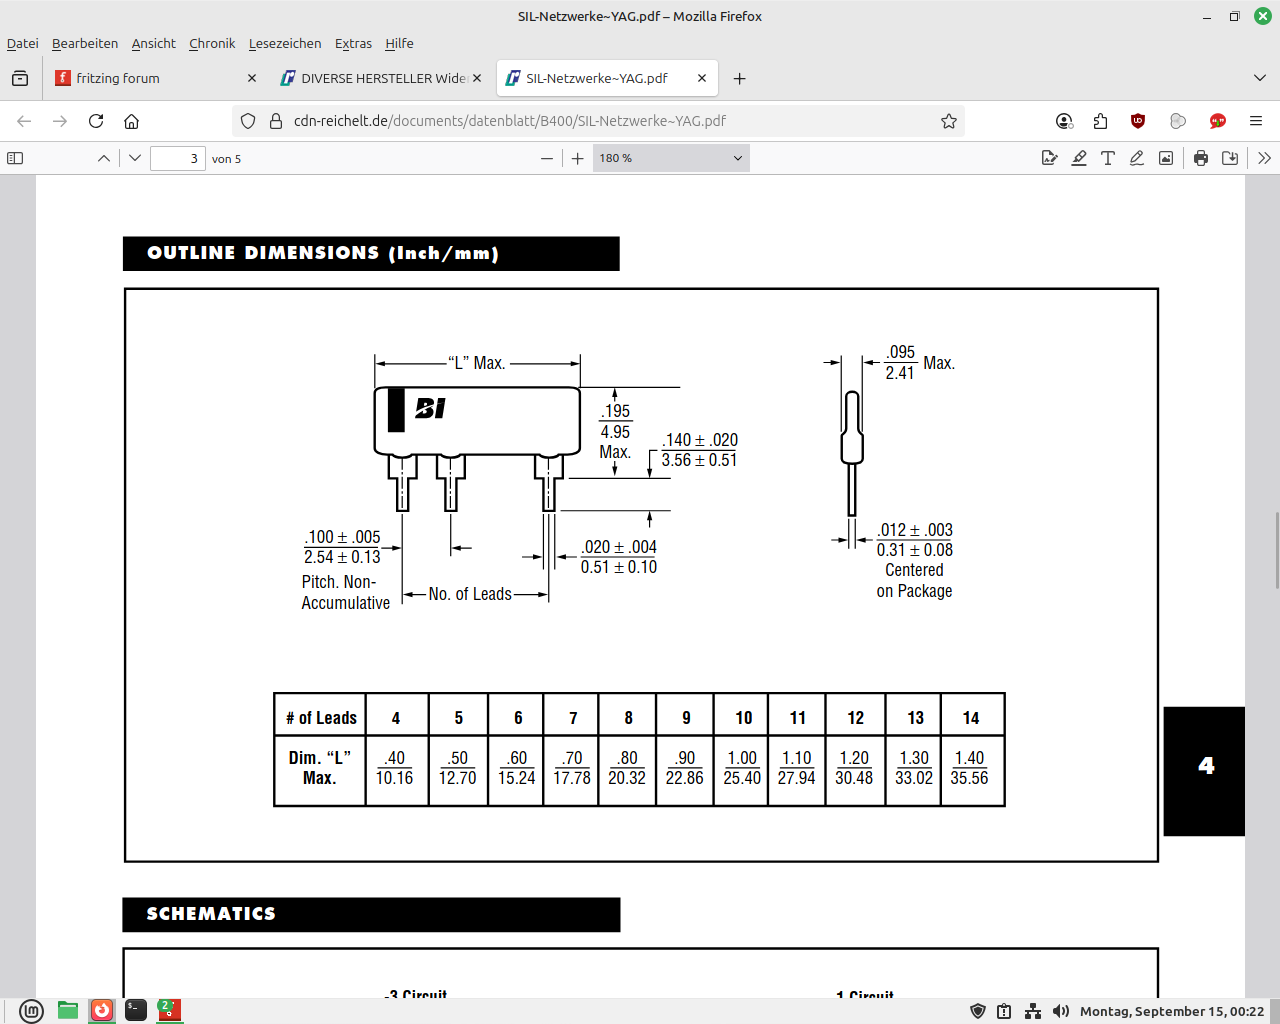Print the PDF document
The image size is (1280, 1024).
coord(1201,158)
